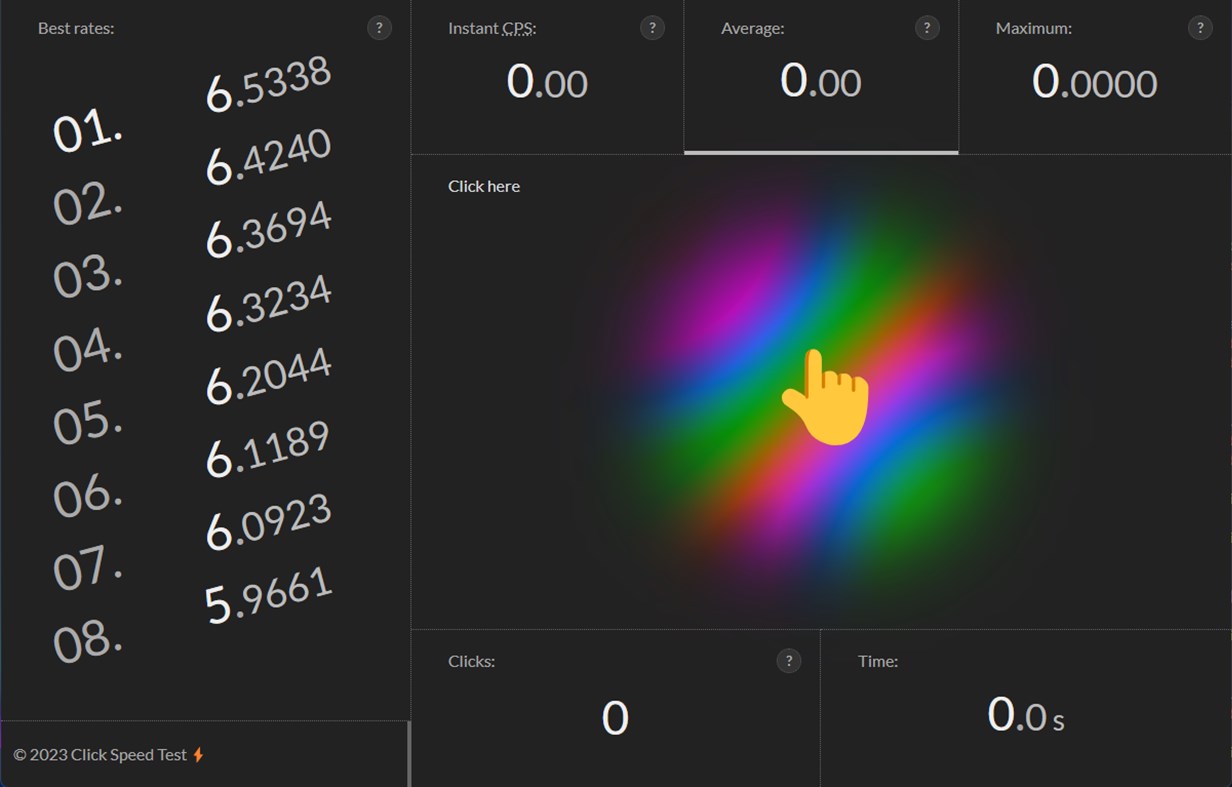
Task: Click the best rate 6.2044
Action: [x=268, y=376]
